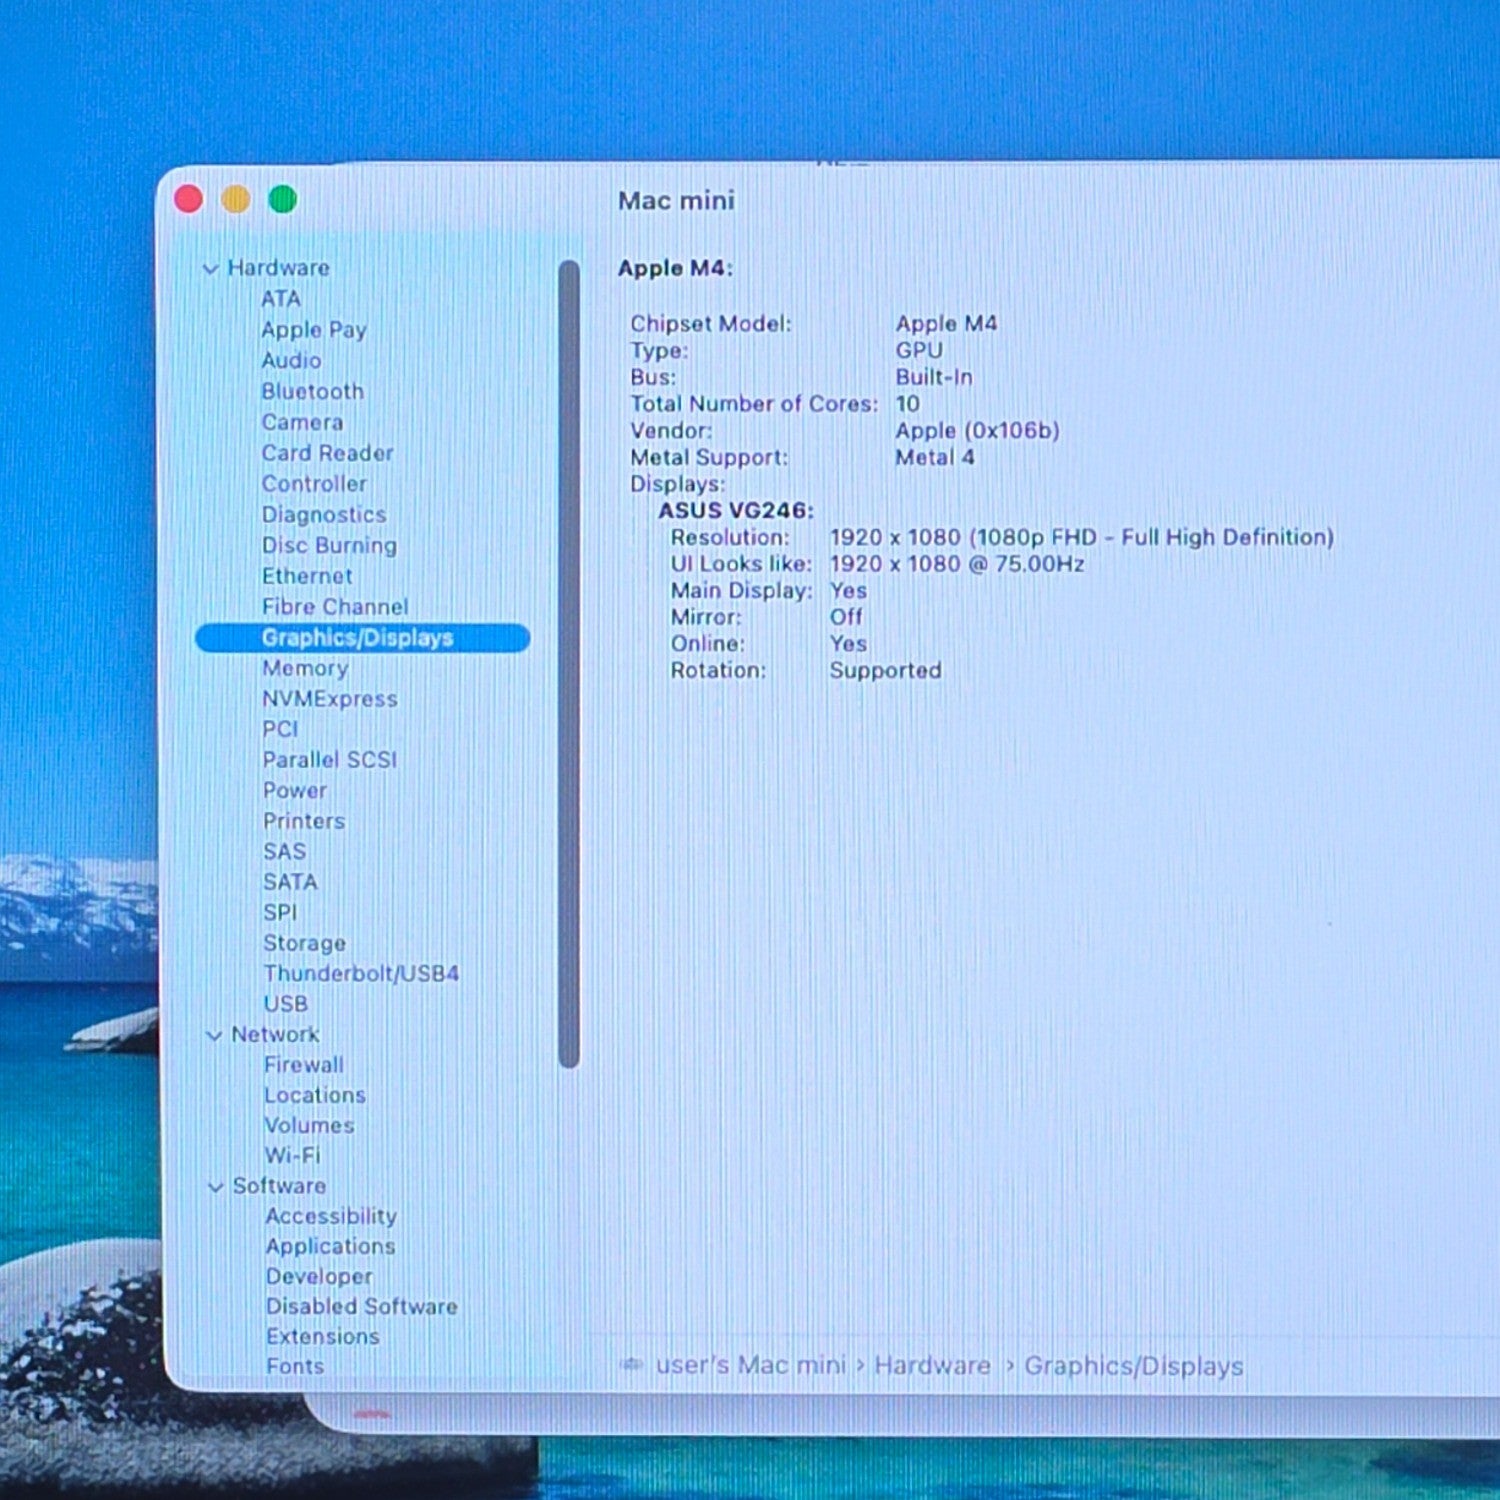Viewport: 1500px width, 1500px height.
Task: Open Firewall under Network
Action: click(x=304, y=1065)
